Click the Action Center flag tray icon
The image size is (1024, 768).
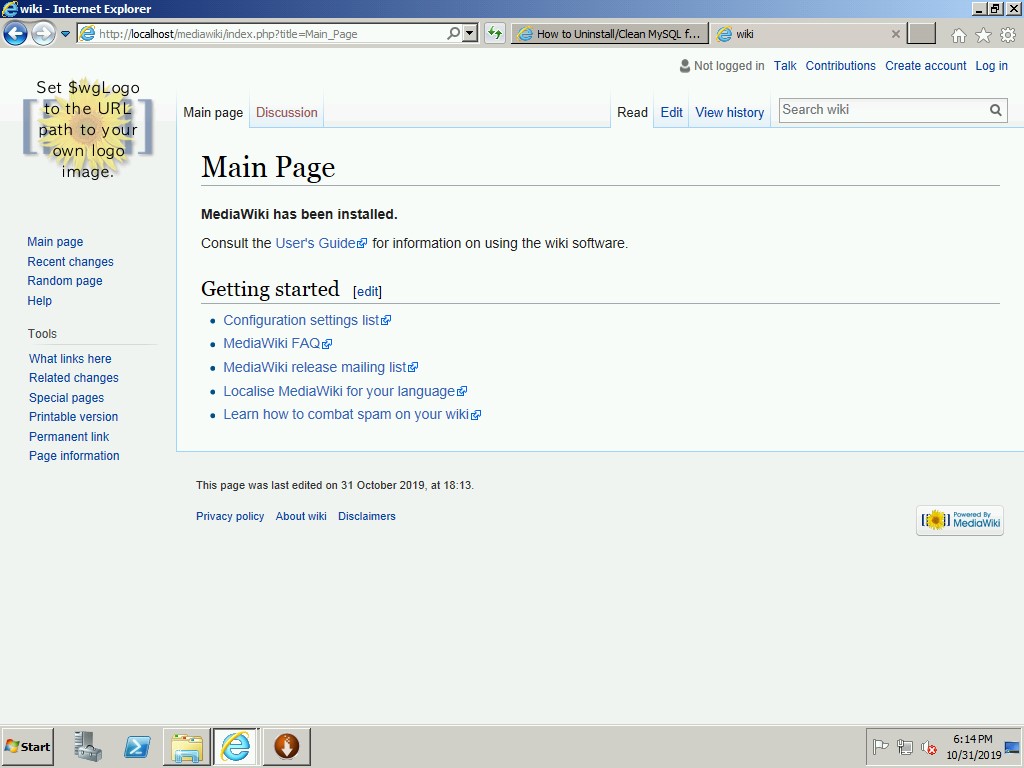(x=880, y=746)
